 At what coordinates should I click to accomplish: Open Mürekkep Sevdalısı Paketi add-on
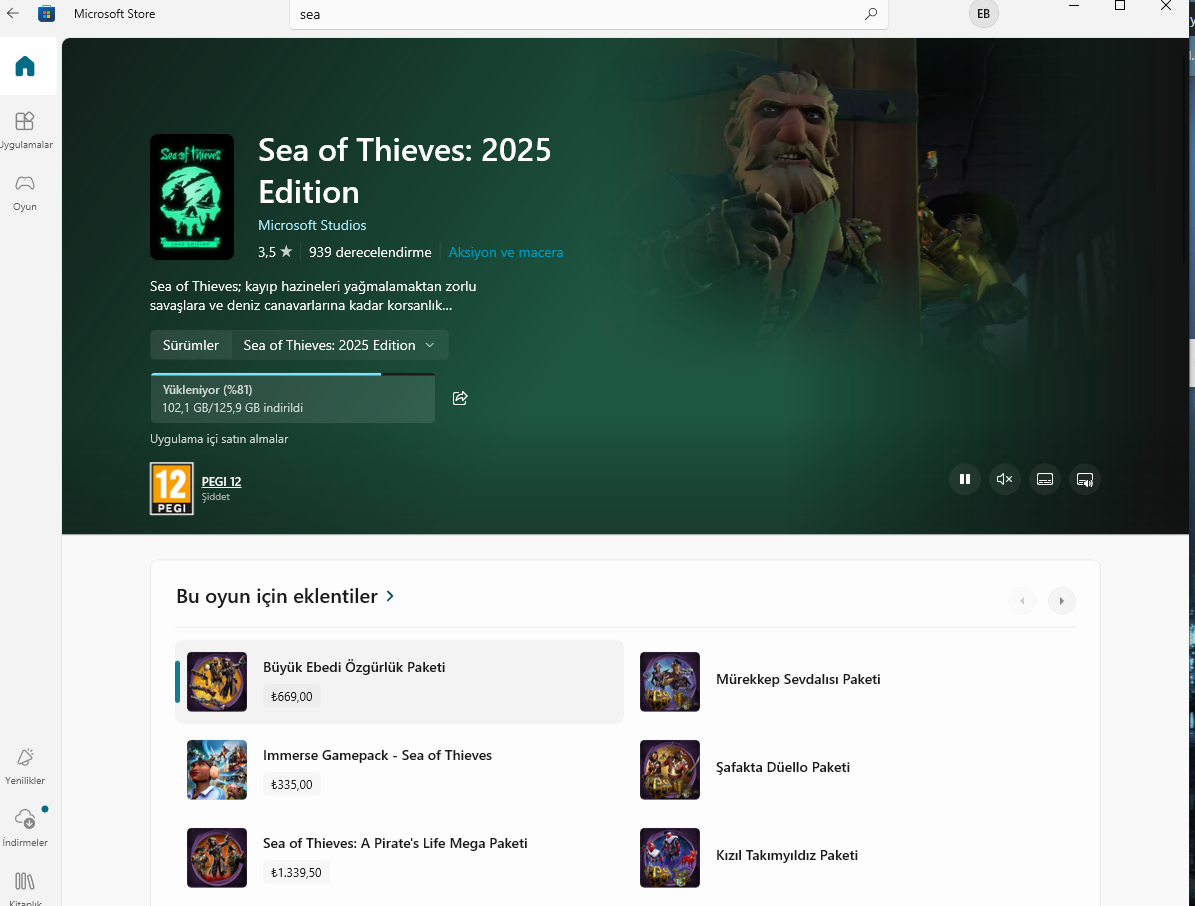click(x=852, y=681)
